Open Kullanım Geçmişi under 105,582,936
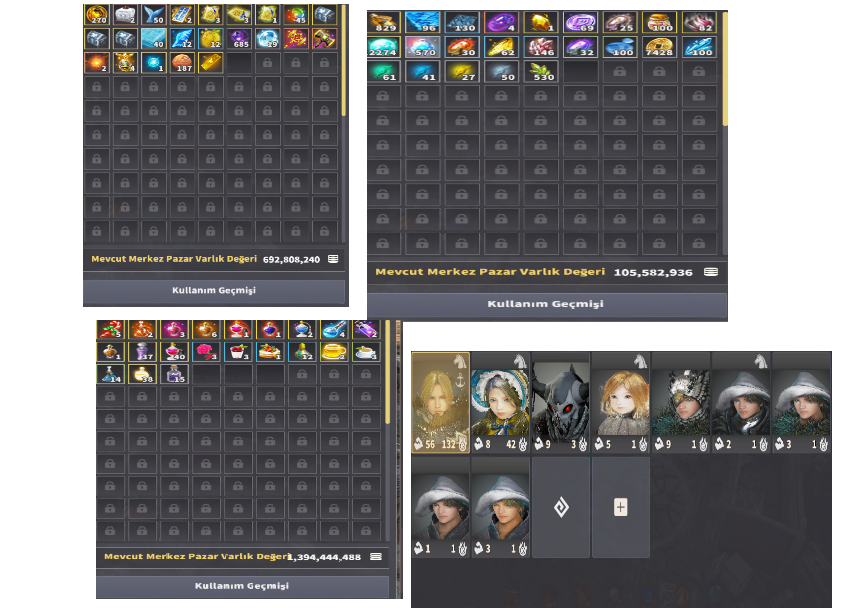Screen dimensions: 855x608 click(x=546, y=304)
